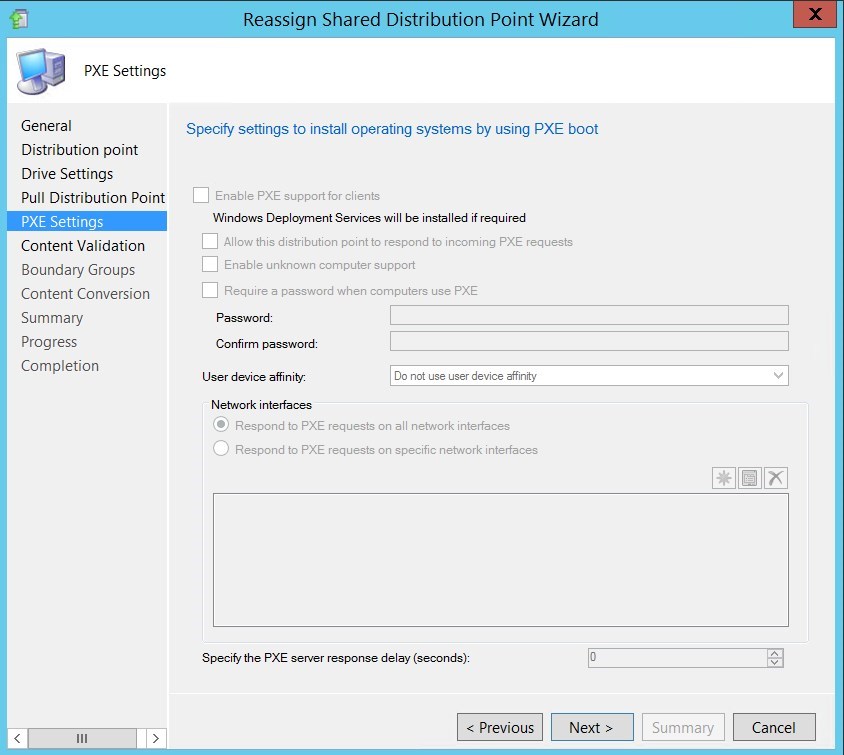Enable PXE support for clients
The width and height of the screenshot is (844, 755).
tap(200, 194)
